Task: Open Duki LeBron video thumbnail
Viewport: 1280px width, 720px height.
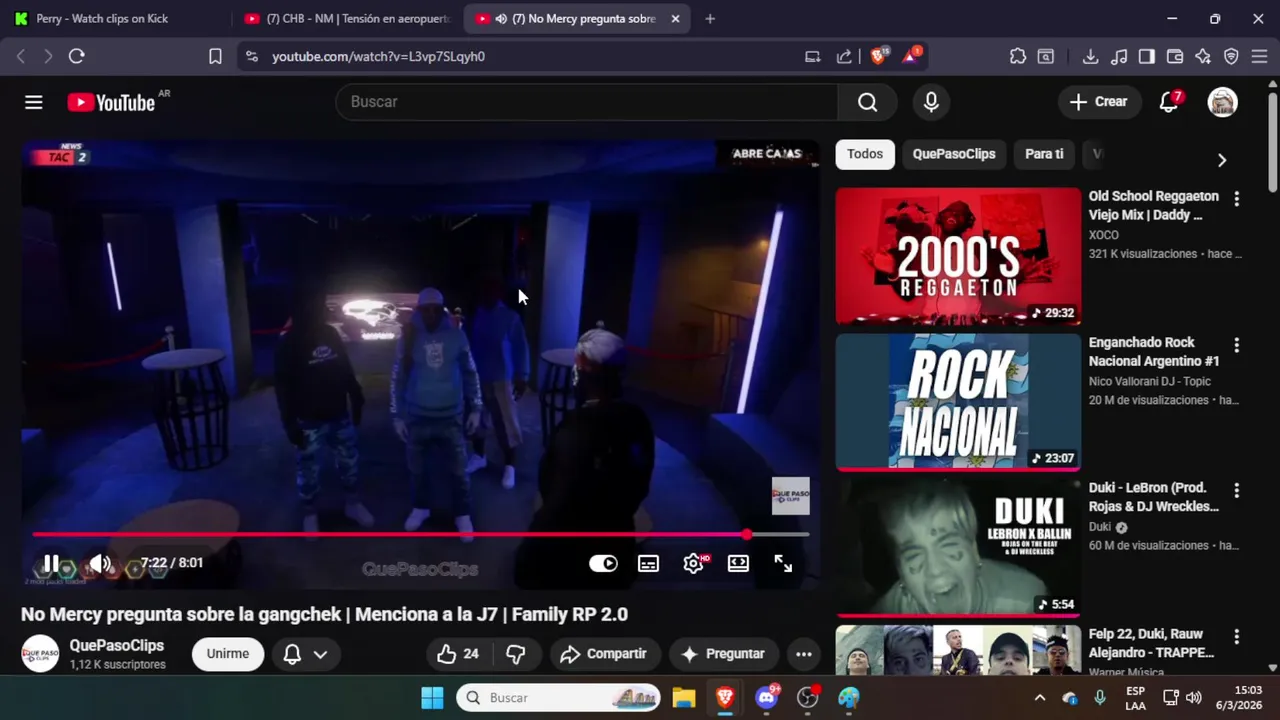Action: click(958, 548)
